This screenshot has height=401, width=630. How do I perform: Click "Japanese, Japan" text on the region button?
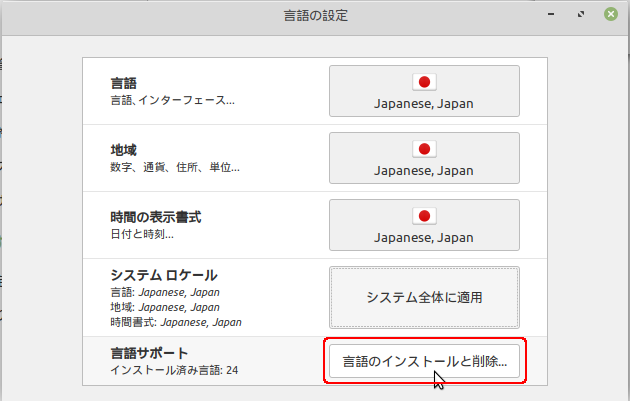(424, 170)
